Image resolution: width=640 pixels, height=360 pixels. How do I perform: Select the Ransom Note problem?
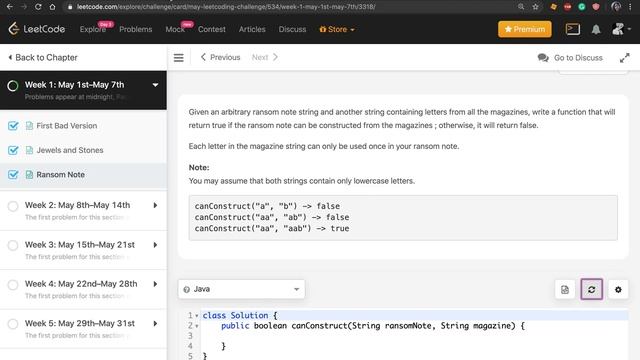[x=60, y=175]
